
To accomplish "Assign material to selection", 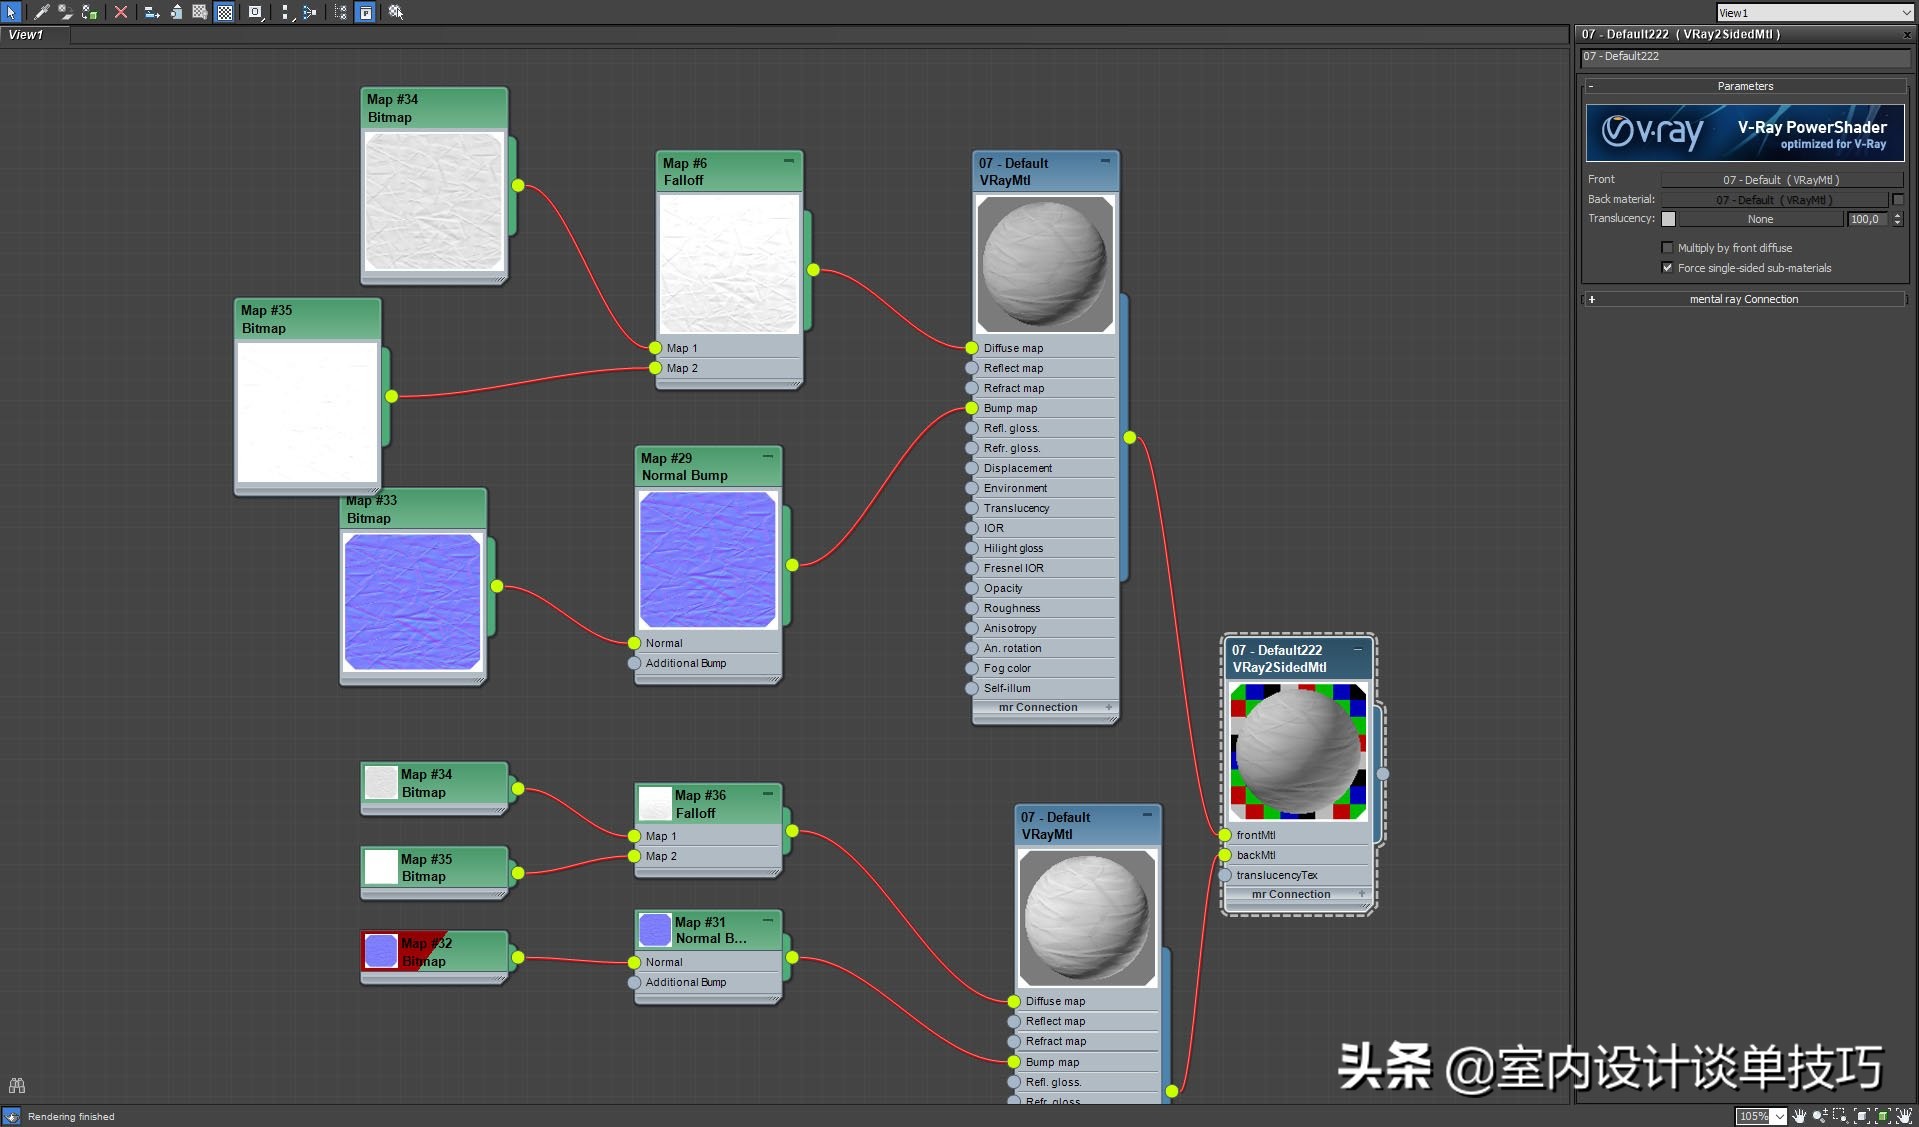I will point(90,13).
